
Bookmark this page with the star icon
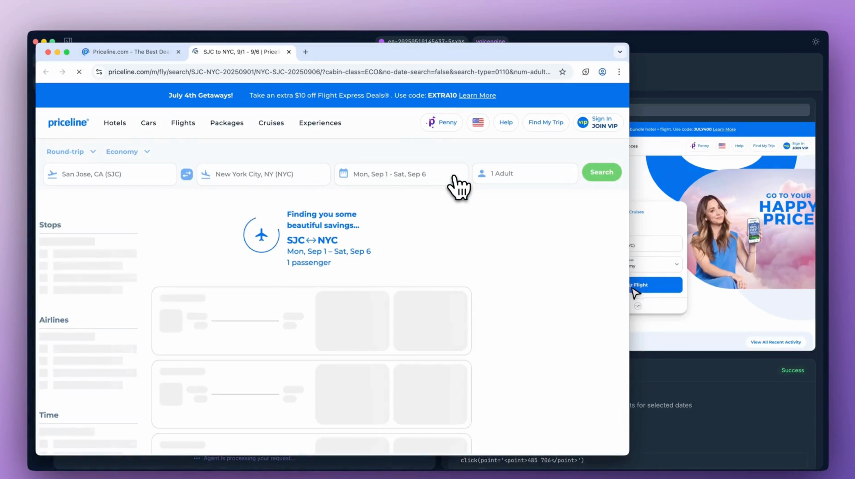[x=562, y=71]
